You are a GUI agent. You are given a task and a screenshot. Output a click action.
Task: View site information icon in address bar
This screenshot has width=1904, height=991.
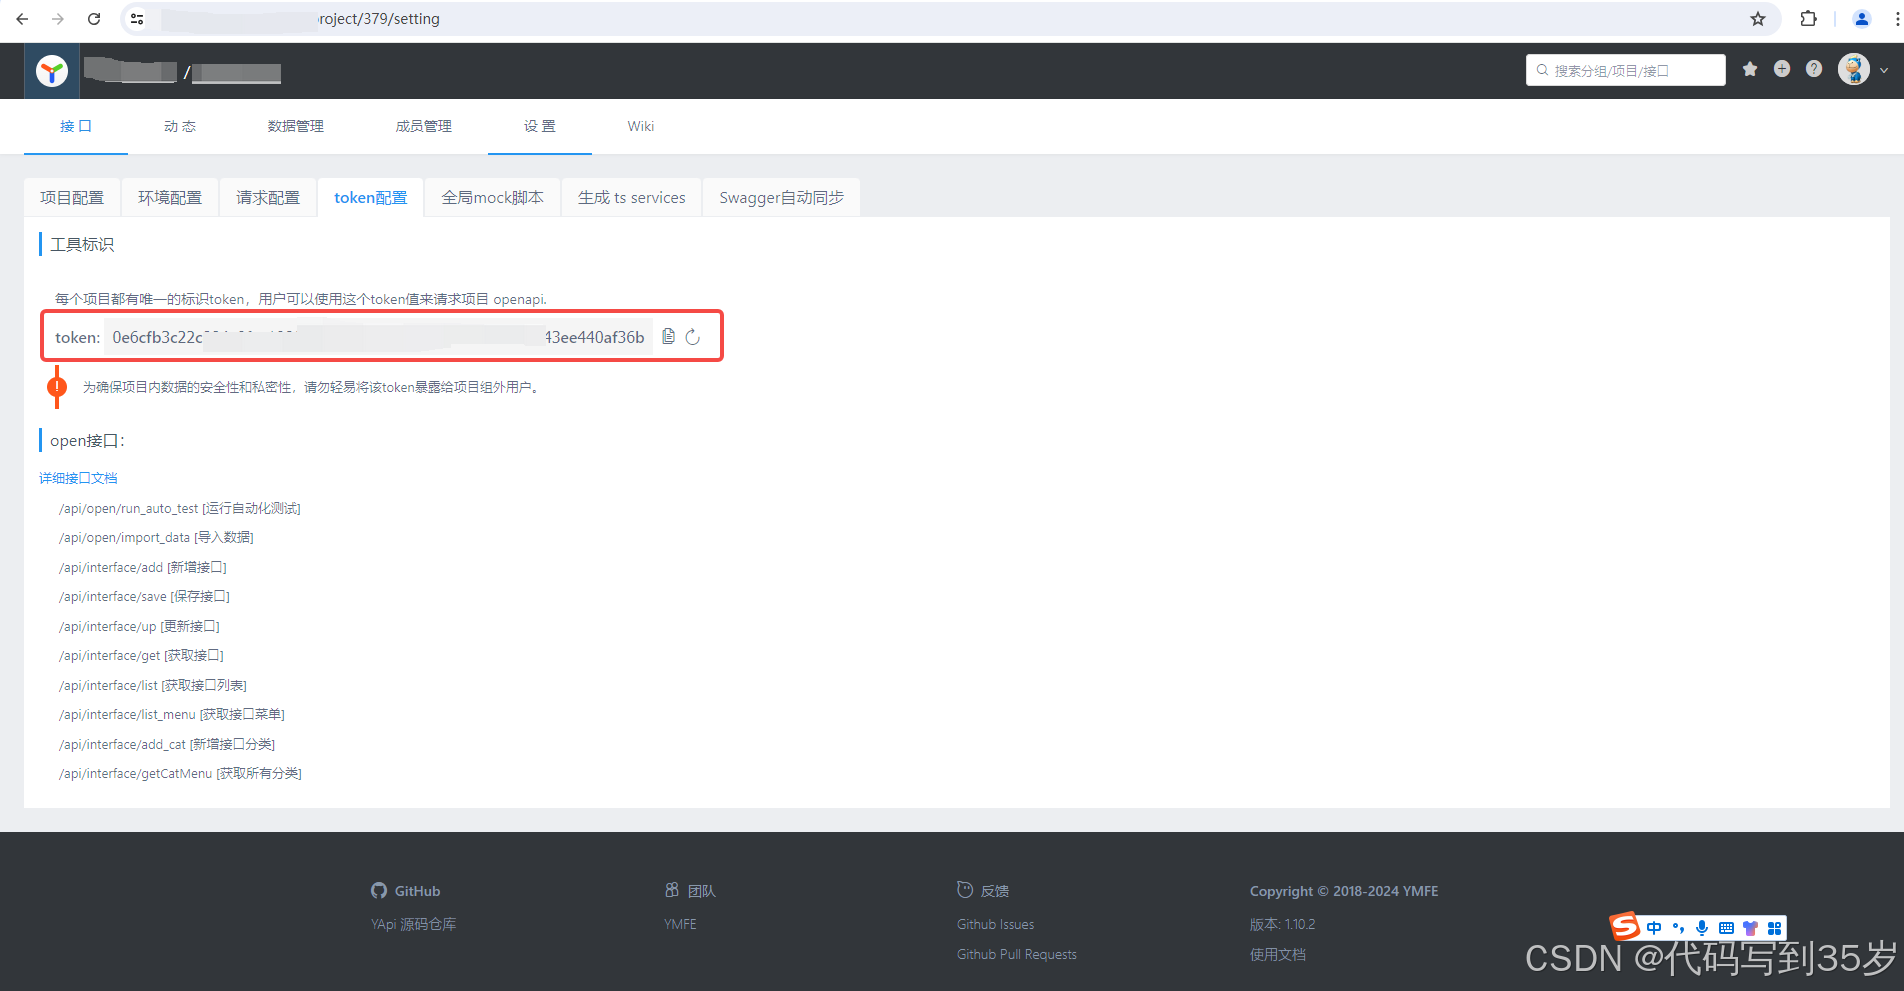click(x=137, y=19)
